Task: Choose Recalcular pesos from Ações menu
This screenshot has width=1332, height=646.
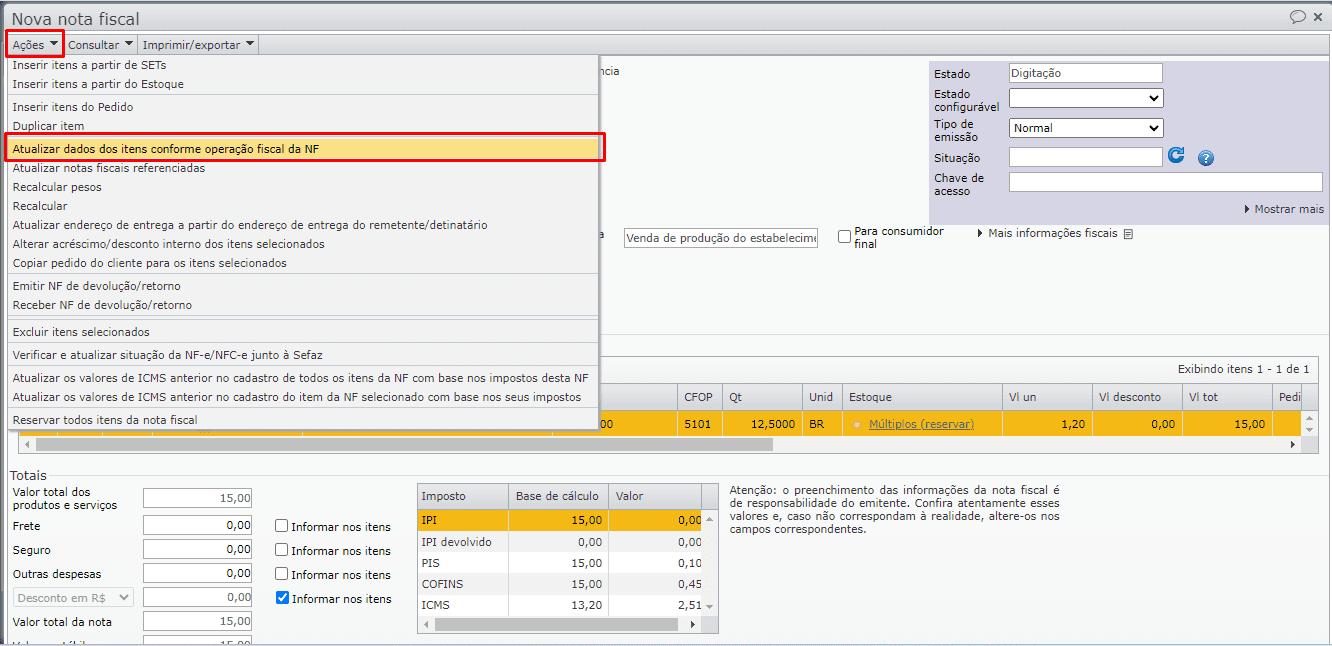Action: [57, 187]
